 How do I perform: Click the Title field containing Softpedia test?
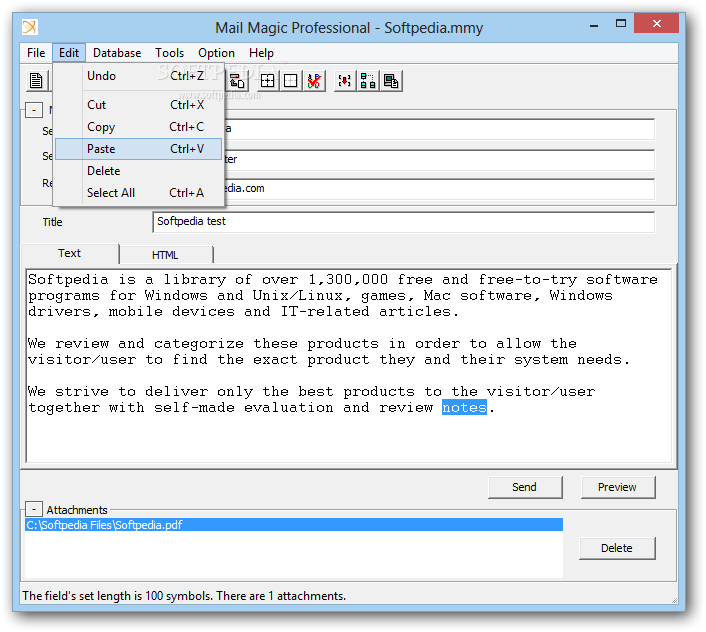(x=404, y=222)
